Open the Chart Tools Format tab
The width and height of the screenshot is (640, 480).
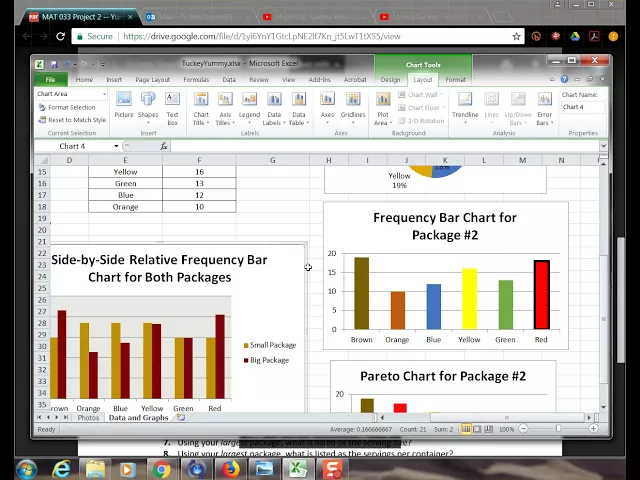click(455, 80)
